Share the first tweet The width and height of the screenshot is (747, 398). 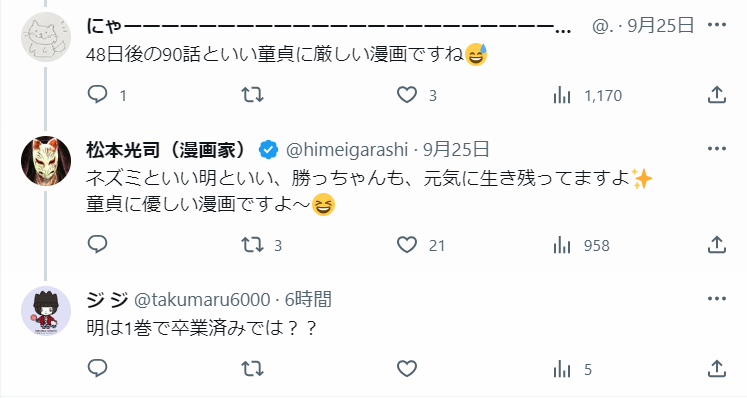point(717,95)
